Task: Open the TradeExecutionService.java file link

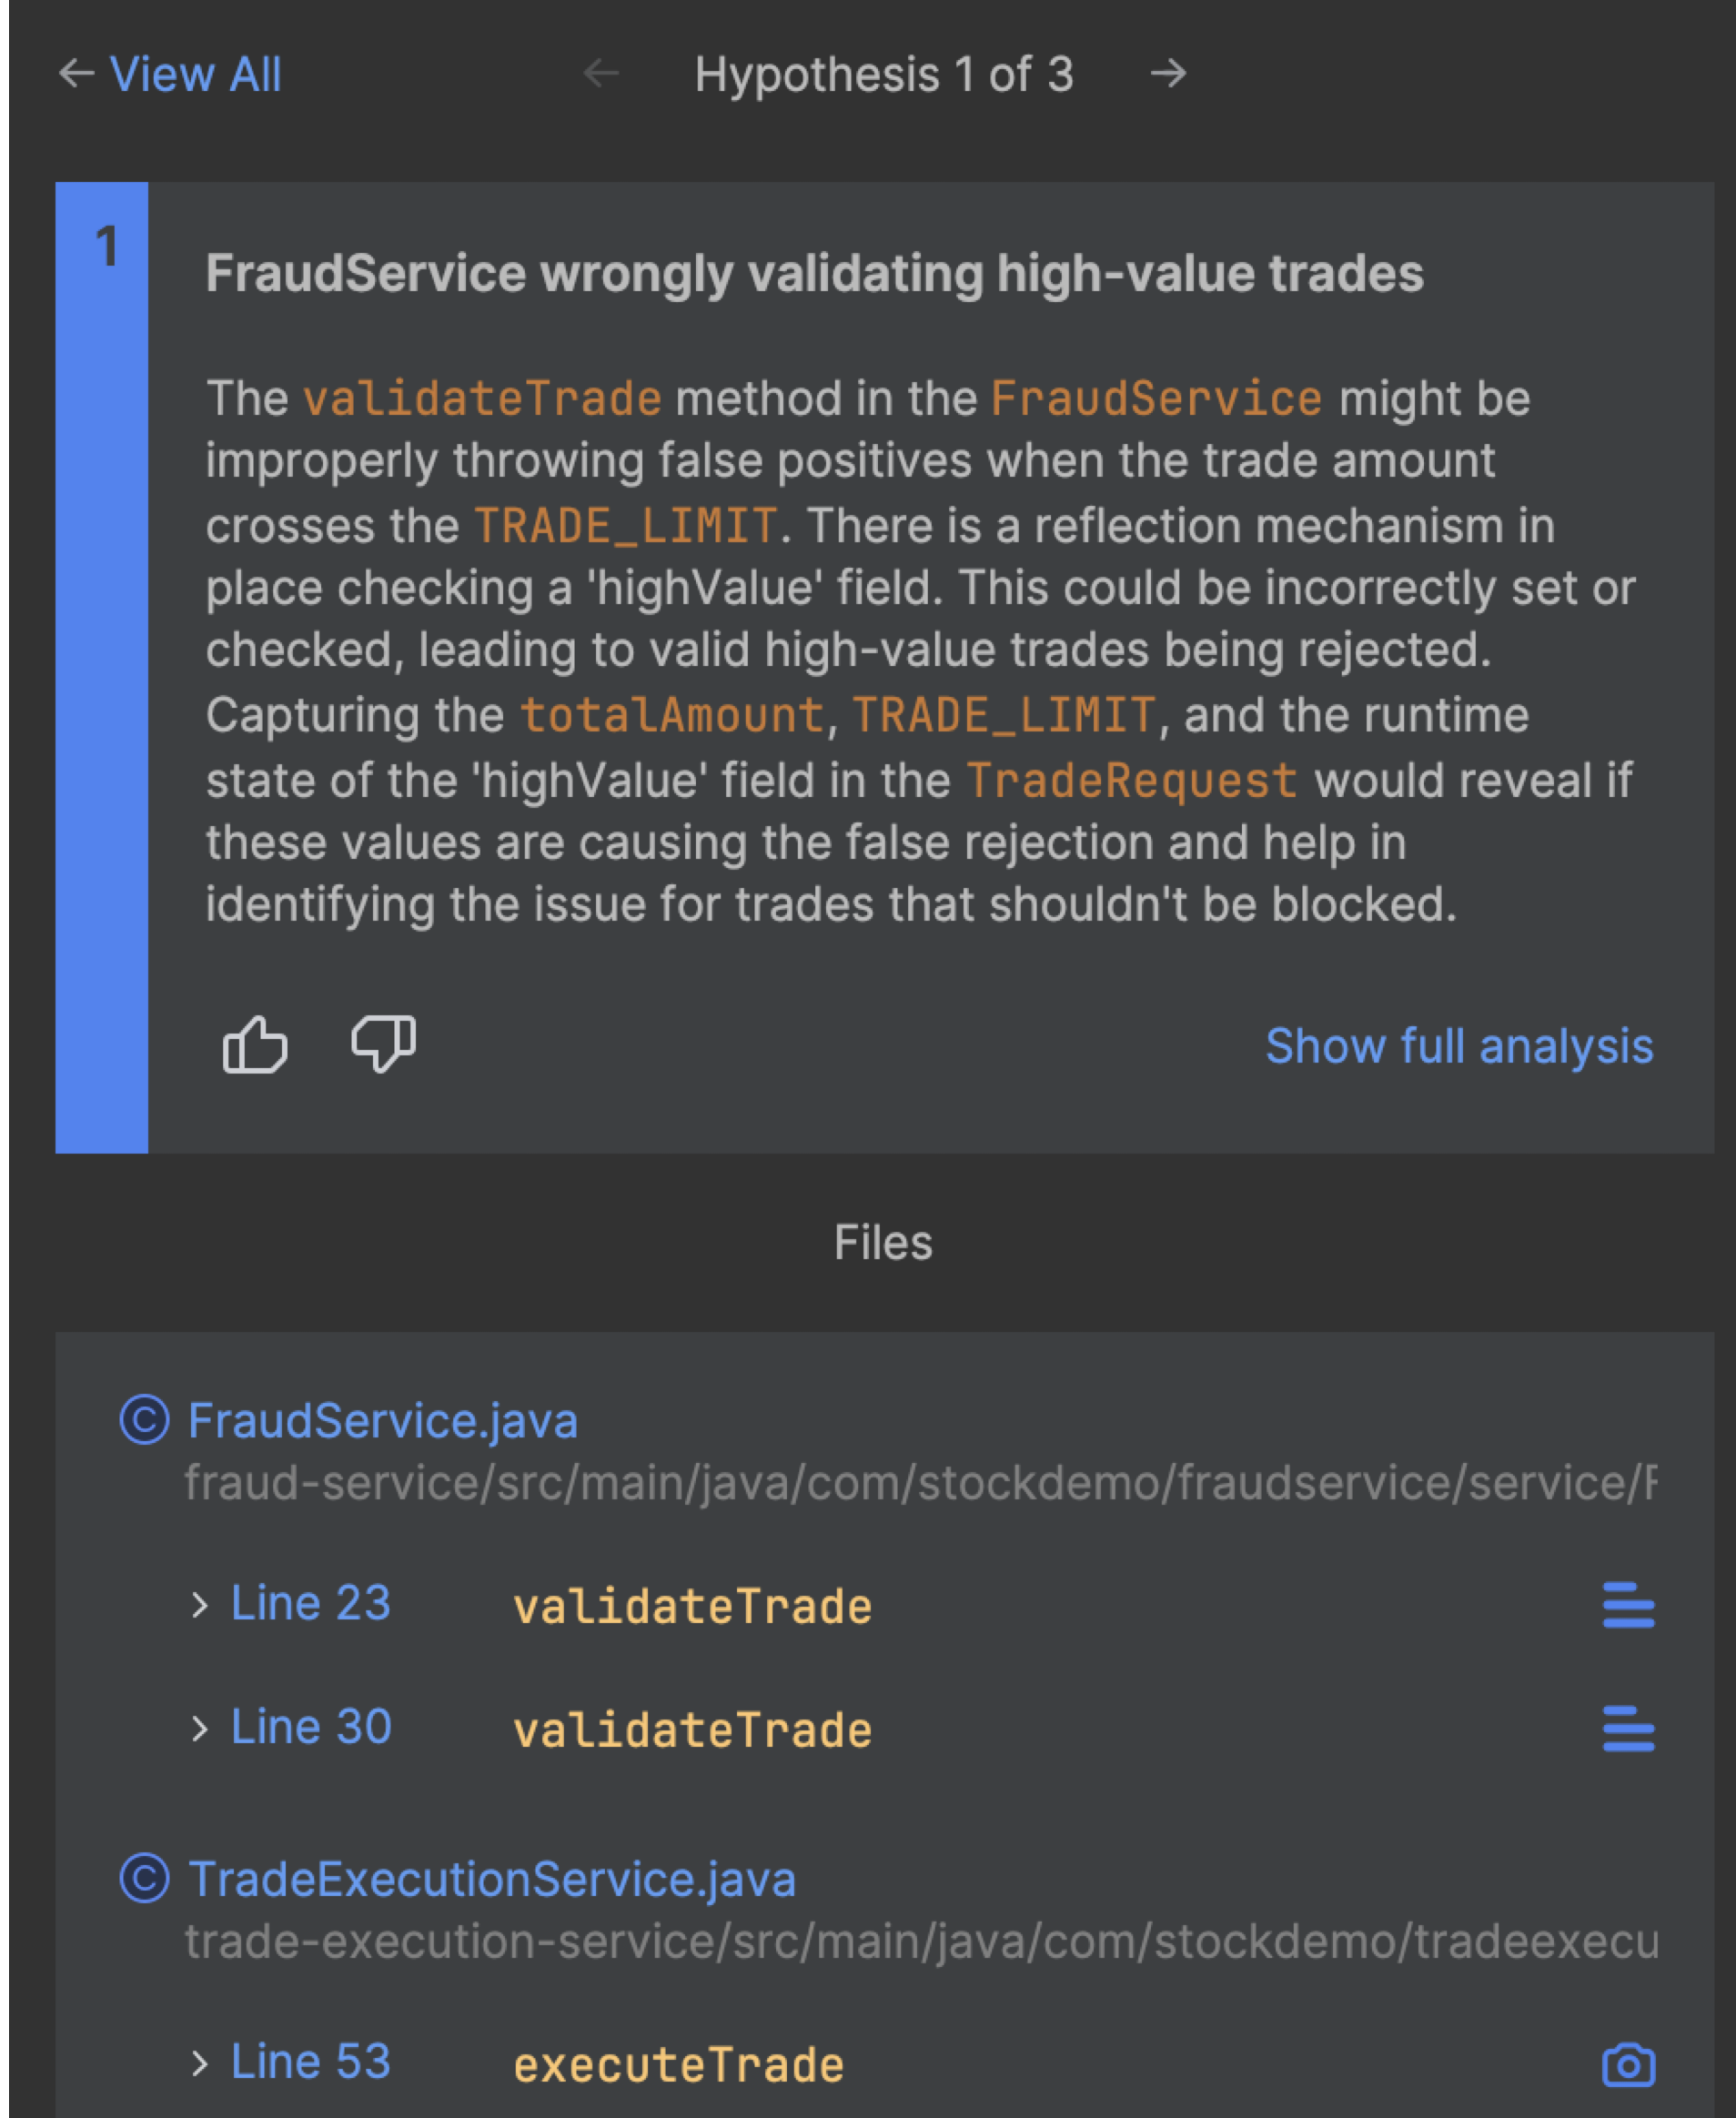Action: click(x=492, y=1879)
